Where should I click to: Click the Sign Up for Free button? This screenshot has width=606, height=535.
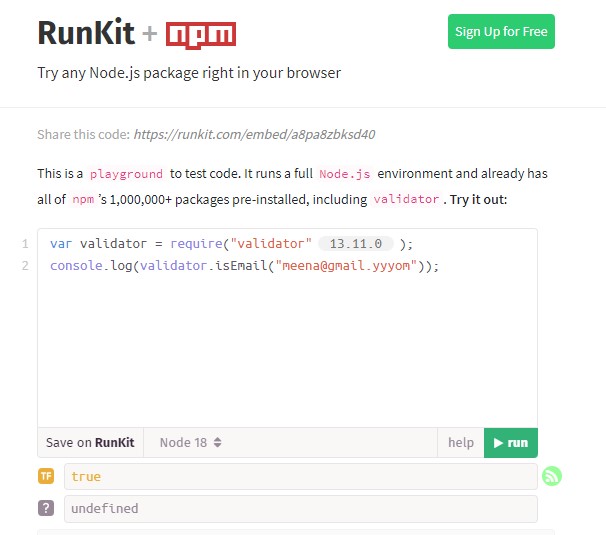pos(501,32)
